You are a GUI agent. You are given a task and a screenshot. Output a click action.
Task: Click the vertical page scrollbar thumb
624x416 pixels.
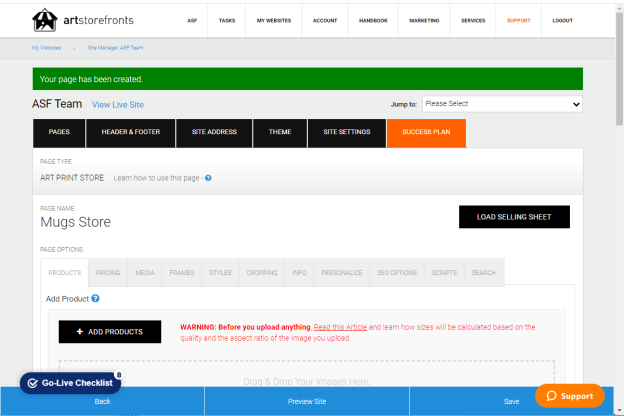coord(619,68)
